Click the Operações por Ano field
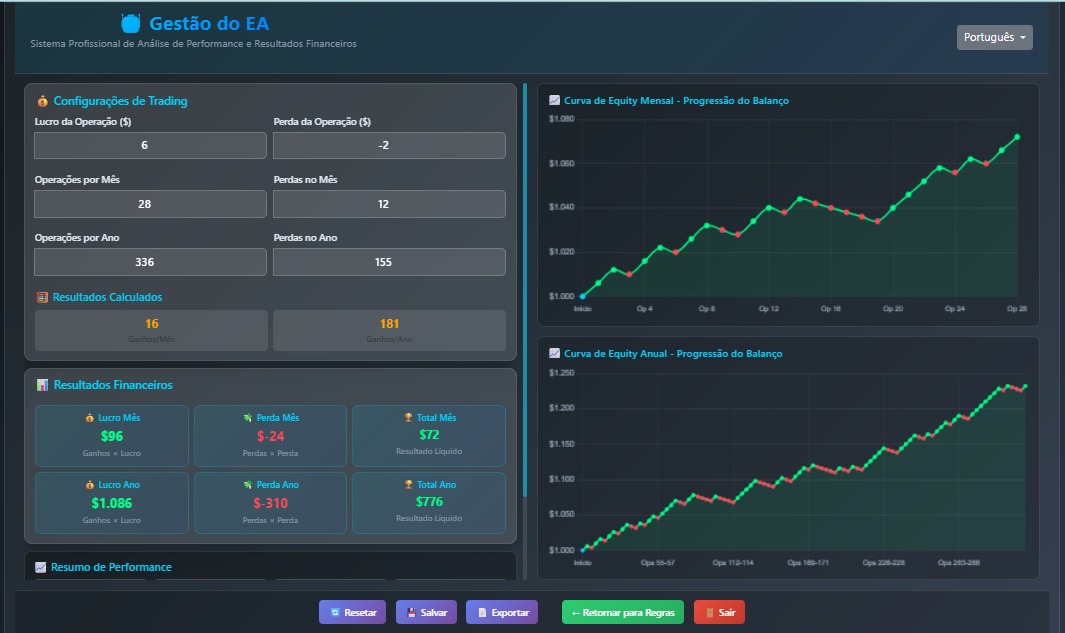This screenshot has height=633, width=1065. click(x=150, y=262)
